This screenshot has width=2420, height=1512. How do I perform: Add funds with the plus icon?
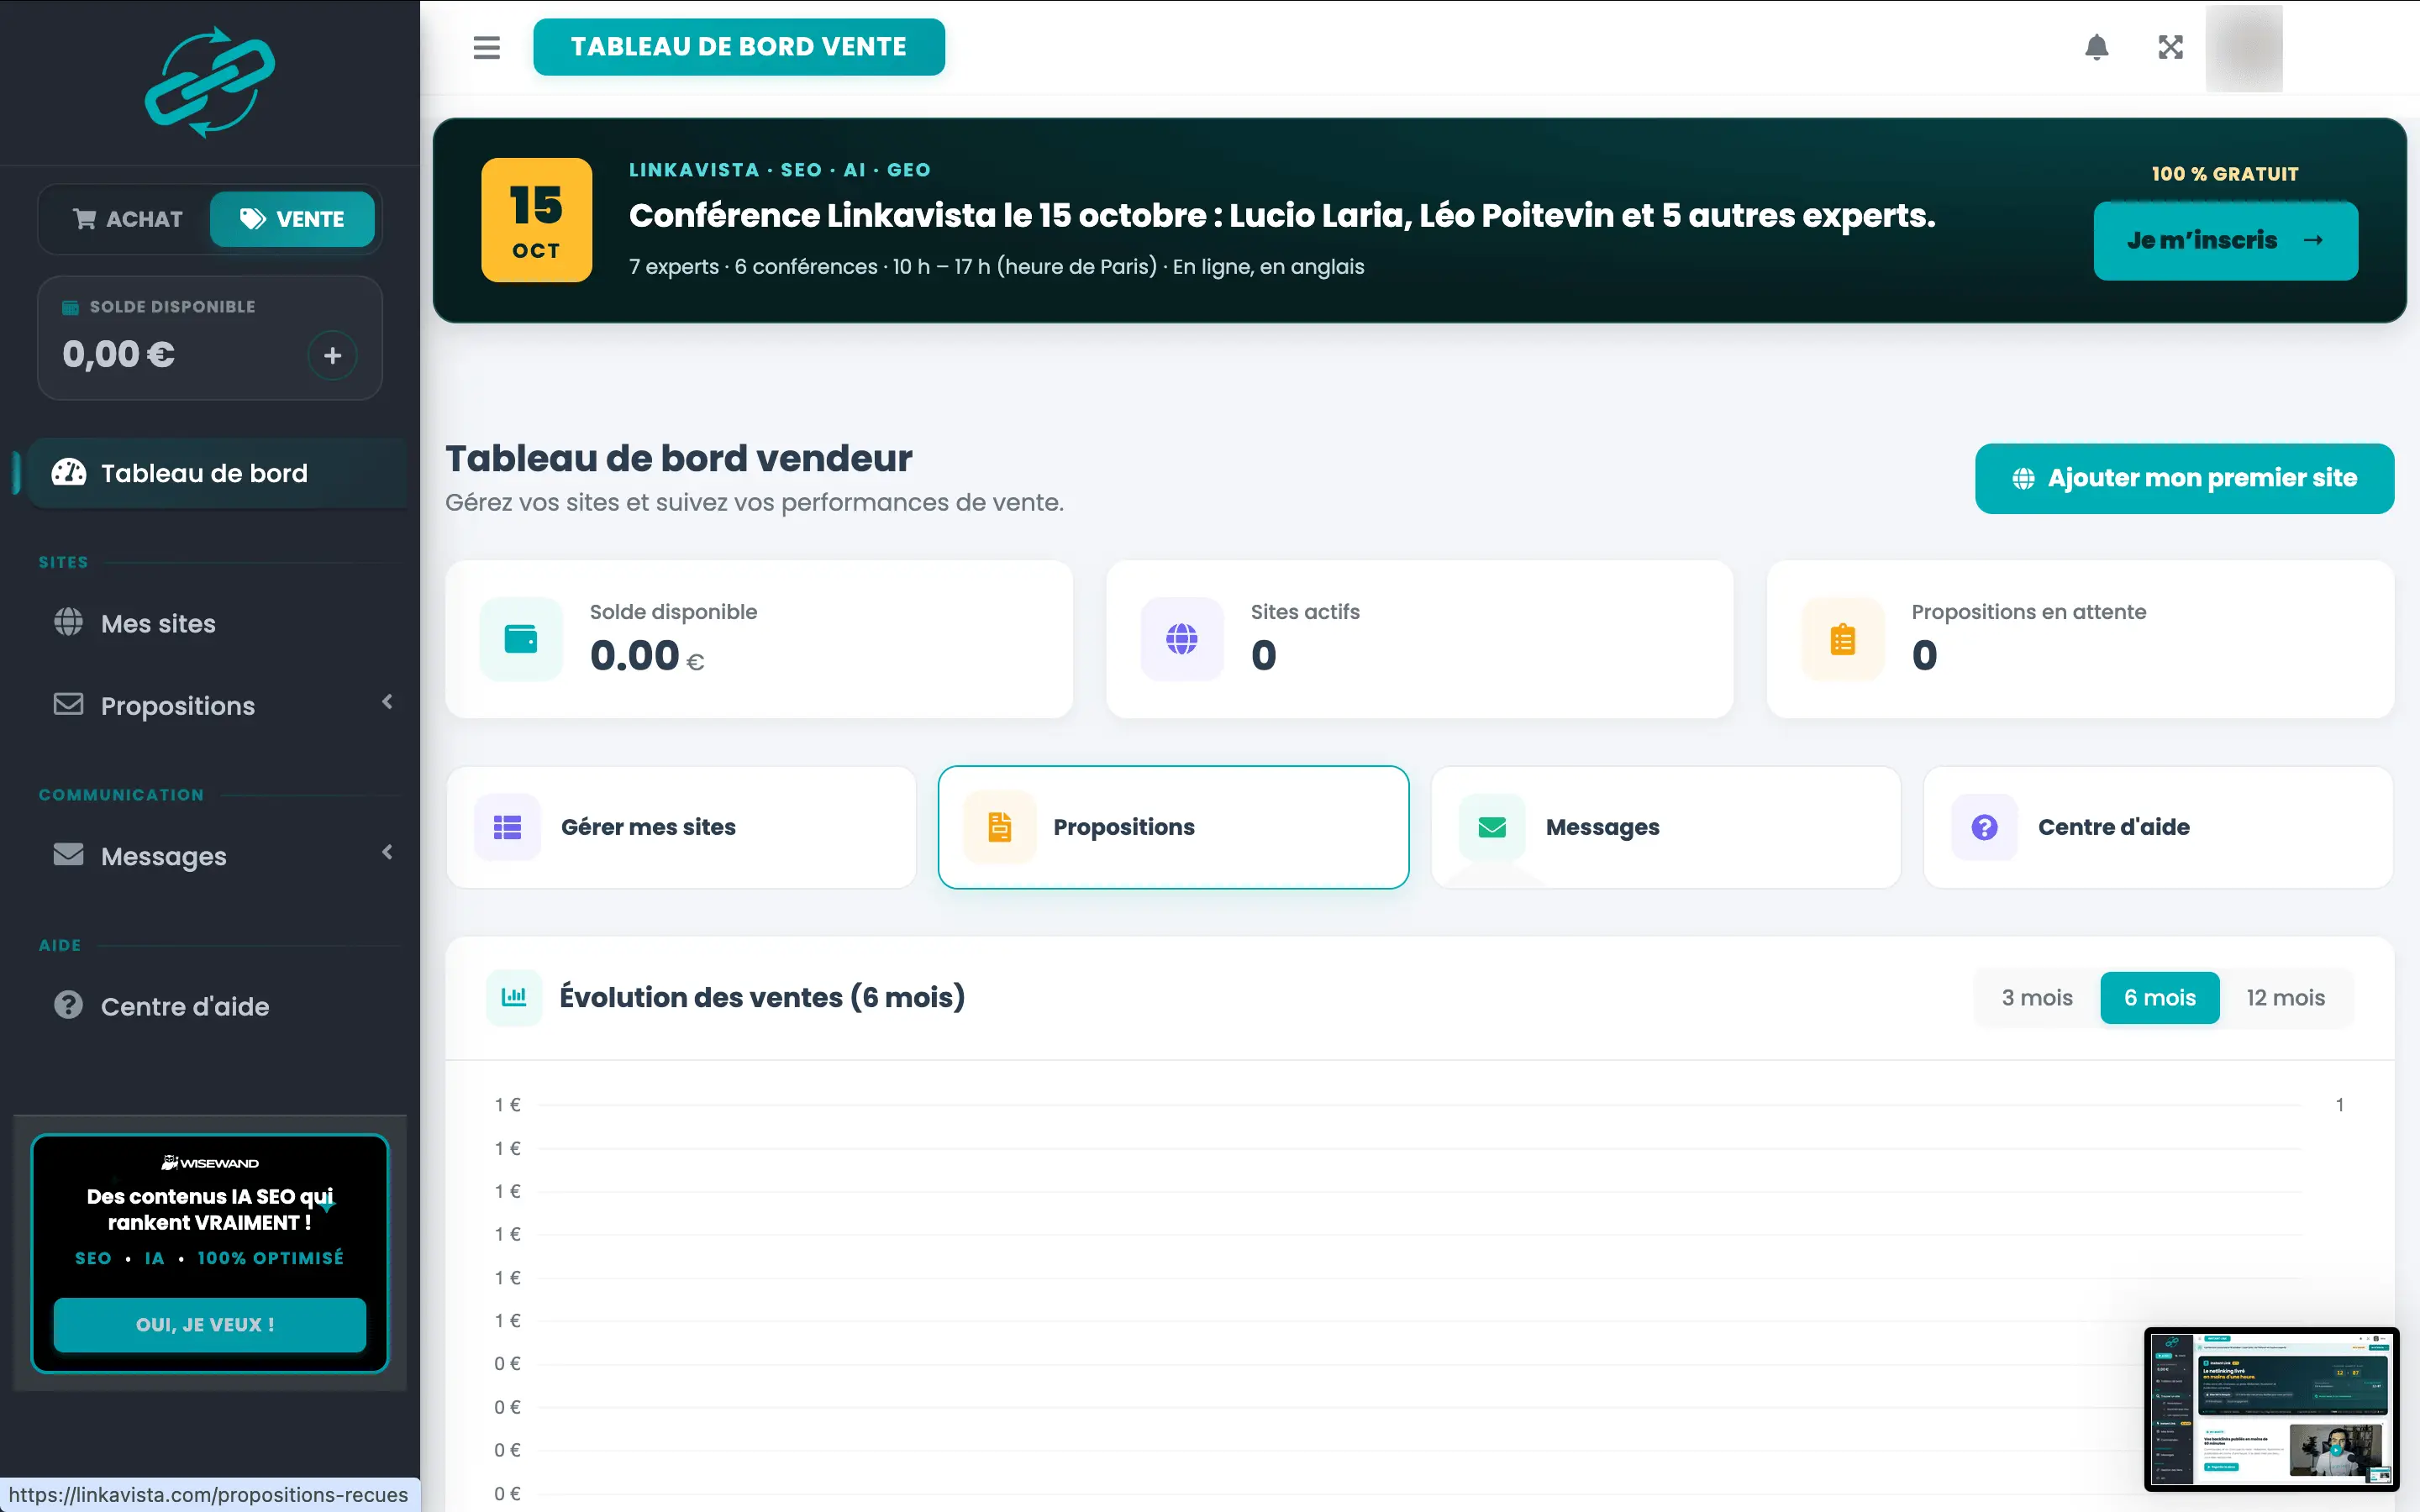coord(332,355)
